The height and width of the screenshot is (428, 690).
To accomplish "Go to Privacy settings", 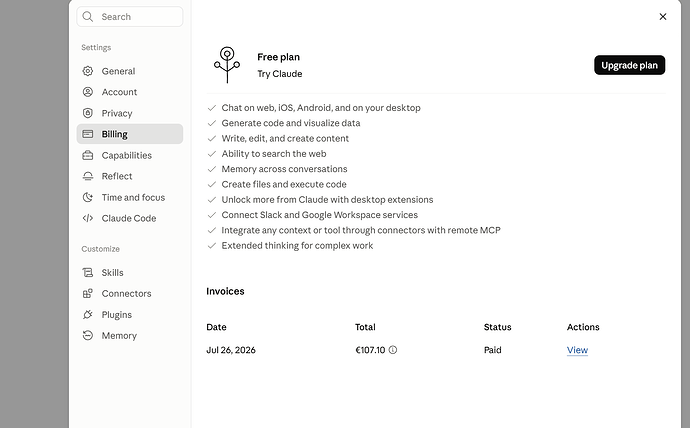I will 130,113.
